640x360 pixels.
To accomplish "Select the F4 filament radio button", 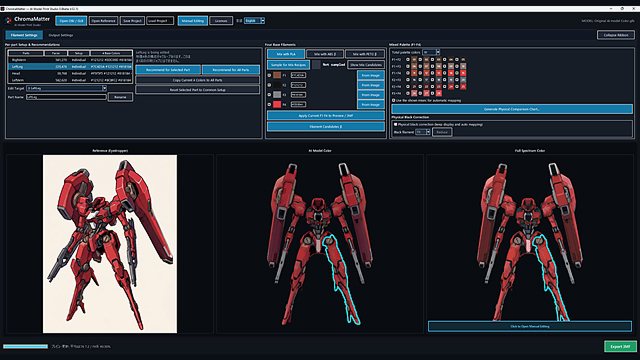I will point(269,104).
